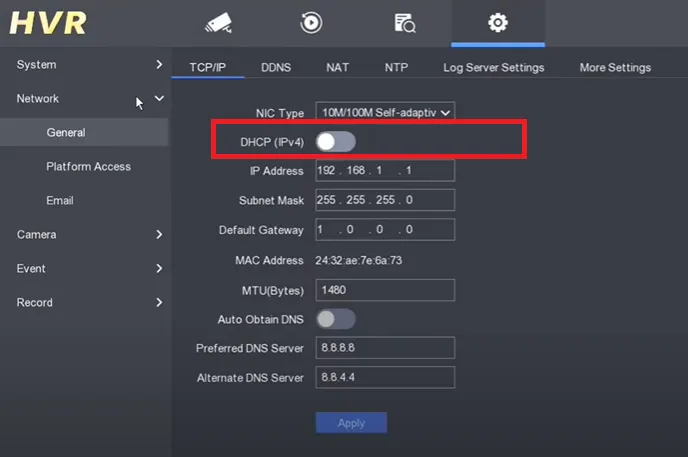Viewport: 688px width, 457px height.
Task: Select Camera in the sidebar
Action: [36, 235]
